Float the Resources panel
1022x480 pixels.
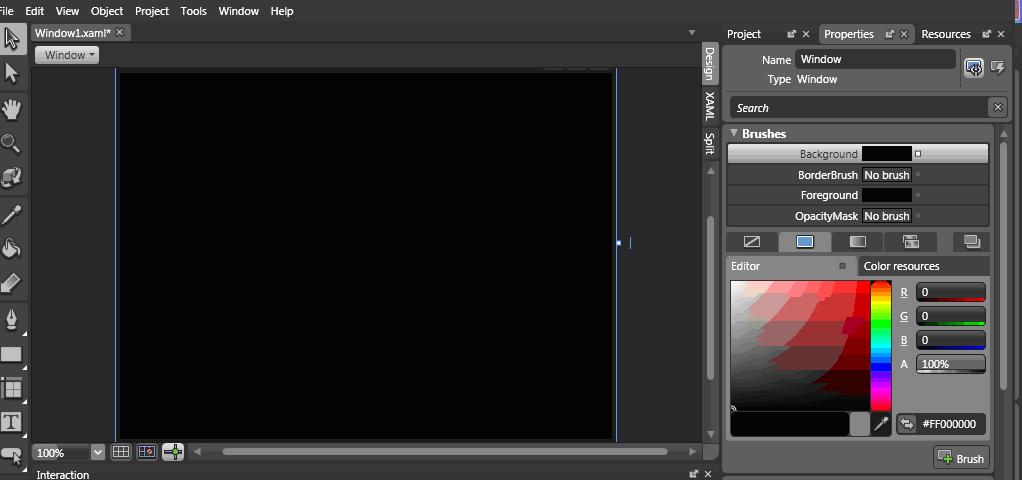click(987, 35)
